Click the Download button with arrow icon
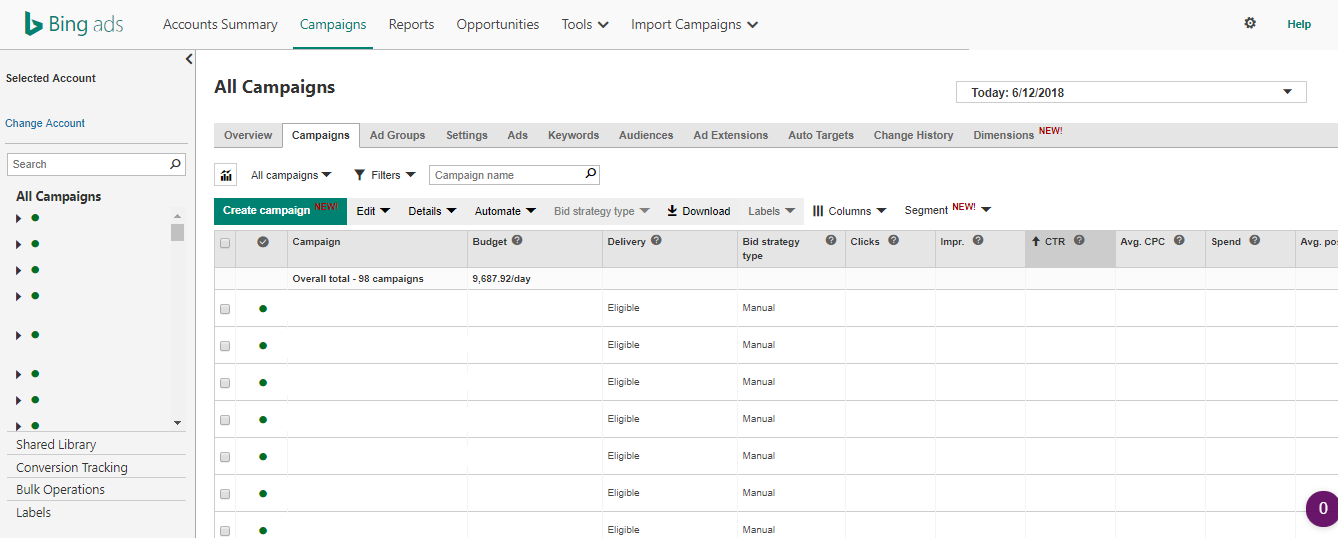This screenshot has height=538, width=1338. [x=699, y=211]
